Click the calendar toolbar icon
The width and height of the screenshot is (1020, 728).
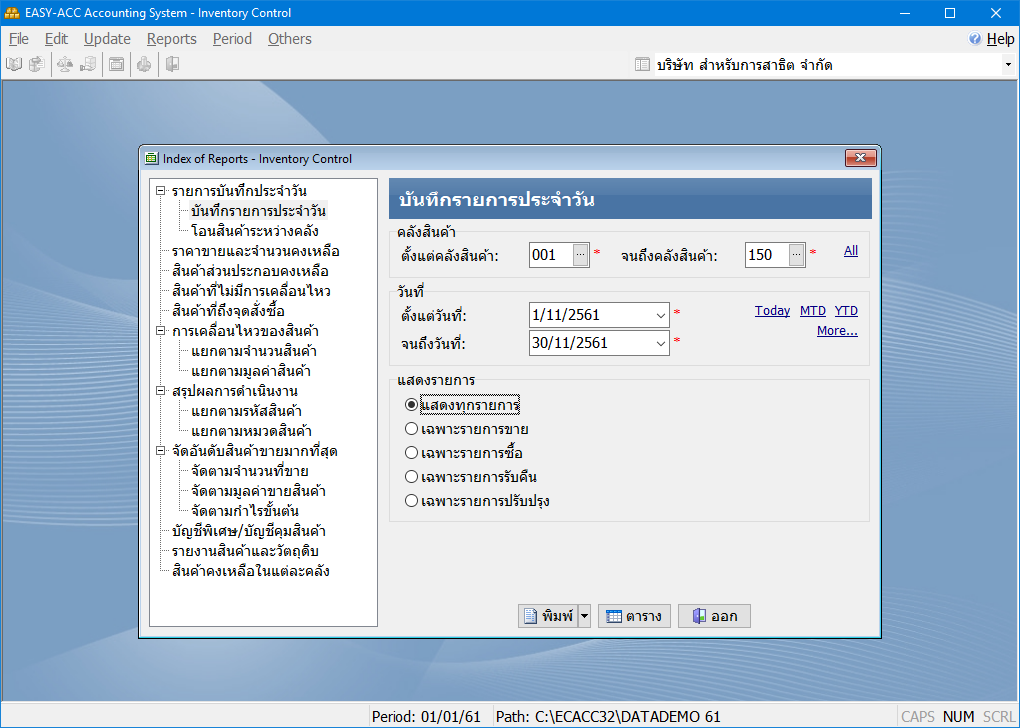pyautogui.click(x=117, y=65)
